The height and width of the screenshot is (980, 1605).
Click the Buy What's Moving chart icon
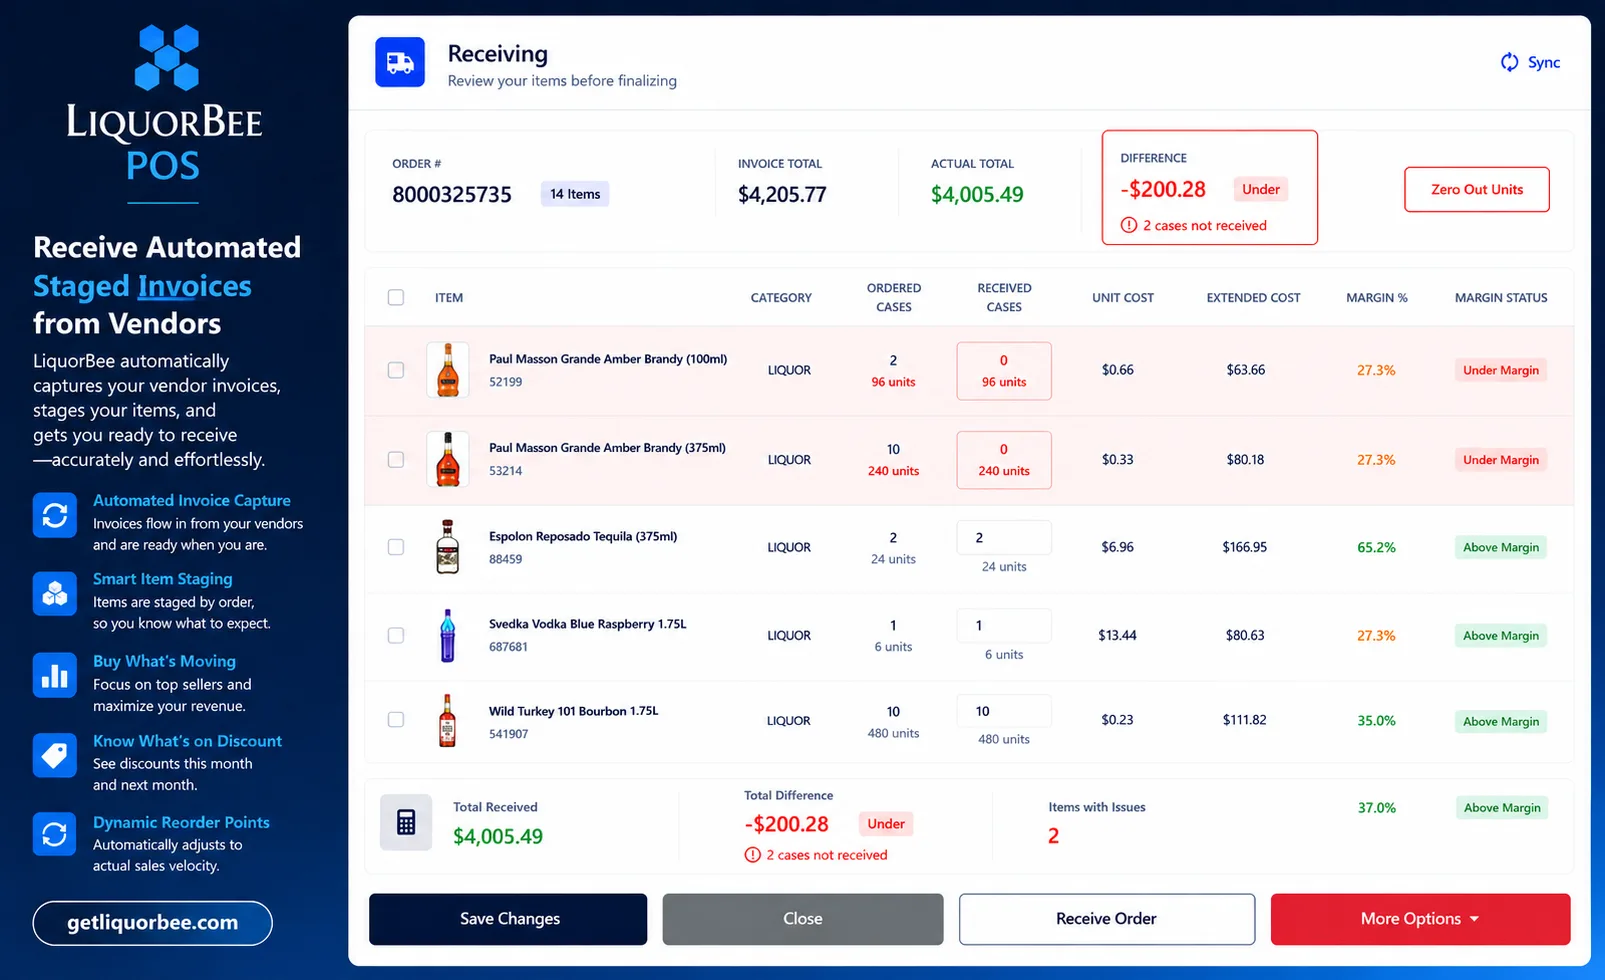click(55, 675)
